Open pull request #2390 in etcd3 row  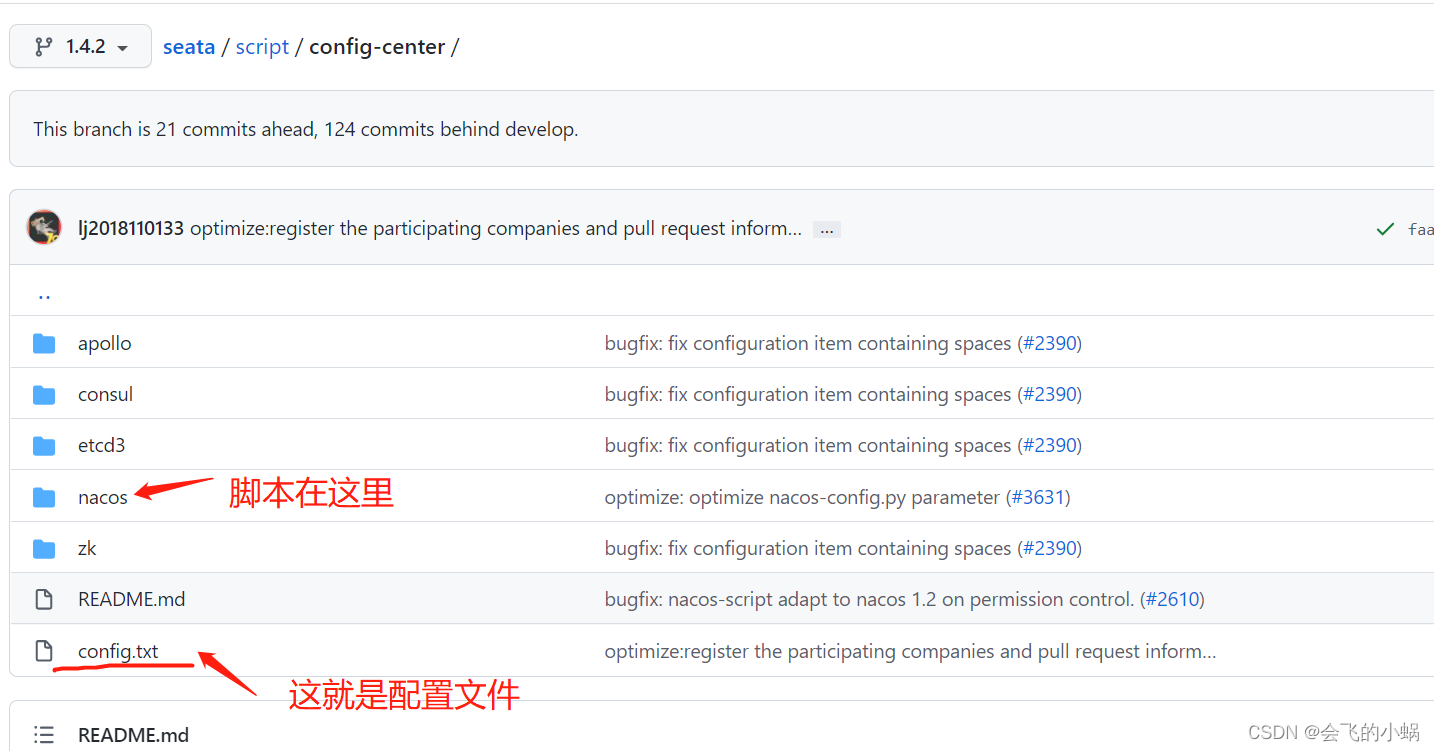point(1049,445)
